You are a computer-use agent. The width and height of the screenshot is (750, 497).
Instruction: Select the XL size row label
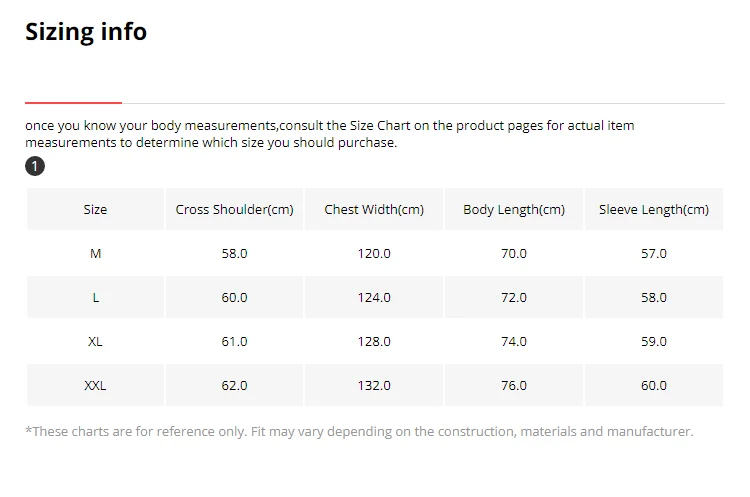click(95, 342)
